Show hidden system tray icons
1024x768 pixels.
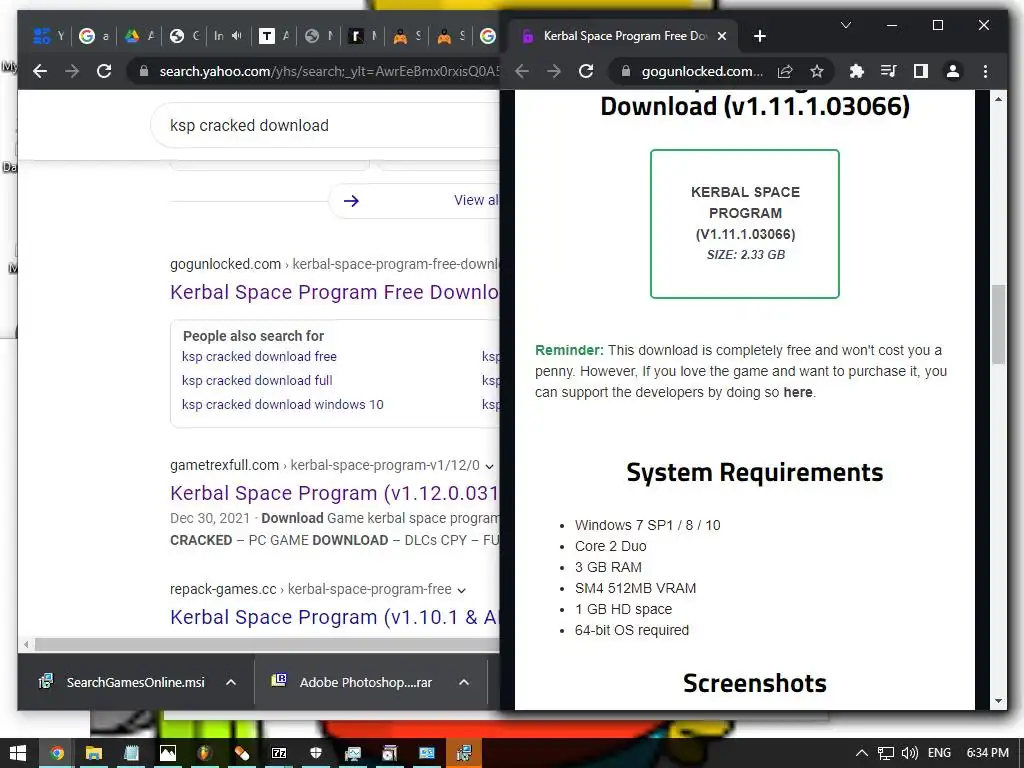862,753
